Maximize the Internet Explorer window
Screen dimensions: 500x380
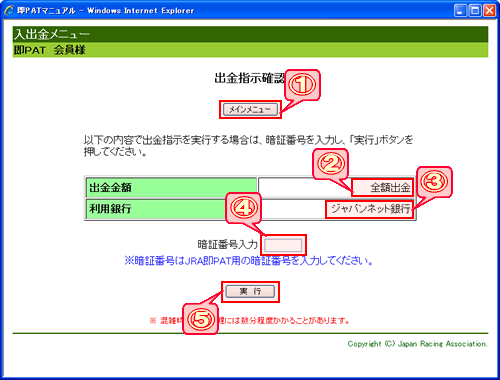(475, 11)
